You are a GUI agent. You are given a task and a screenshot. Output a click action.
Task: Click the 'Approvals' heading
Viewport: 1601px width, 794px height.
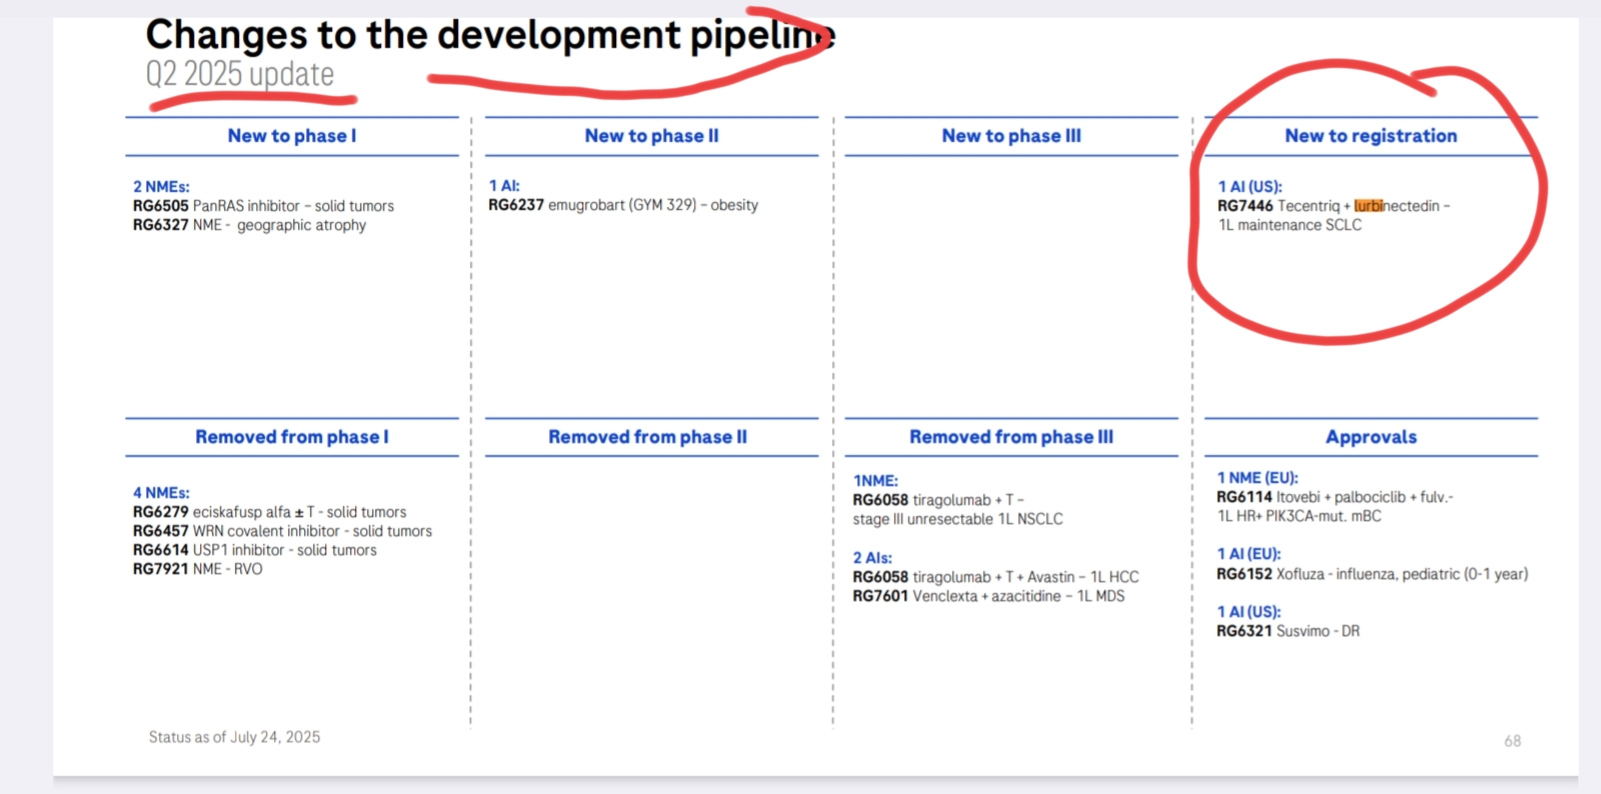1371,437
